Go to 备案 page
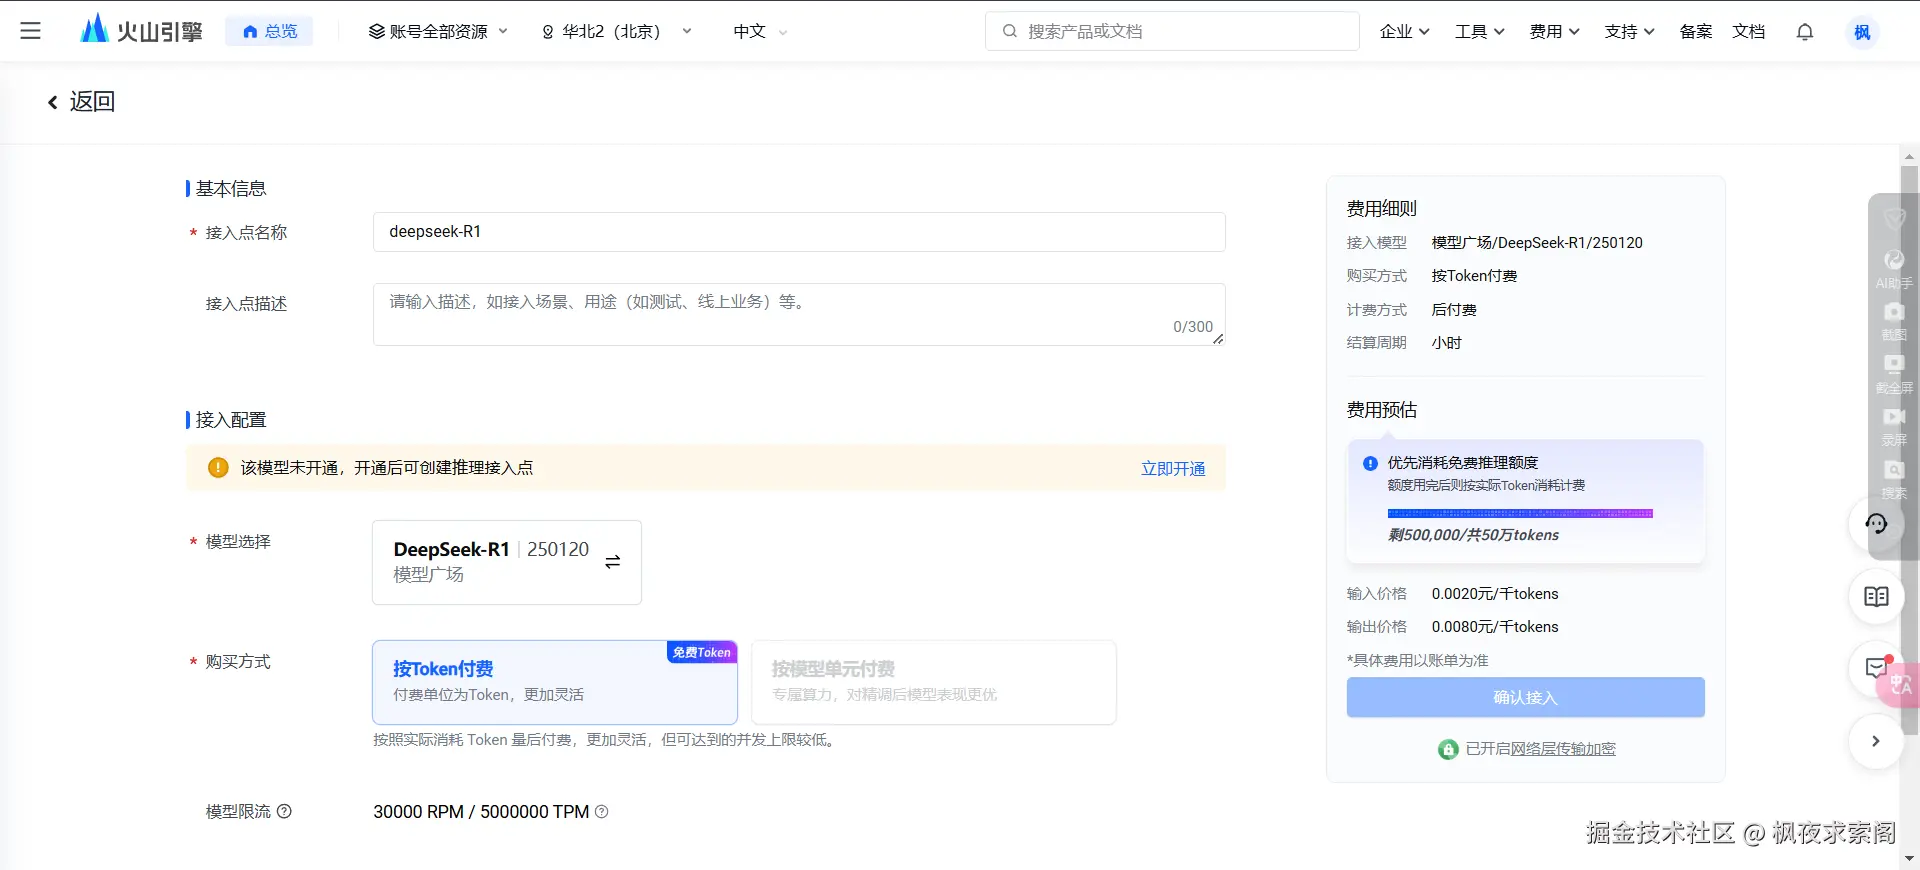 1696,31
